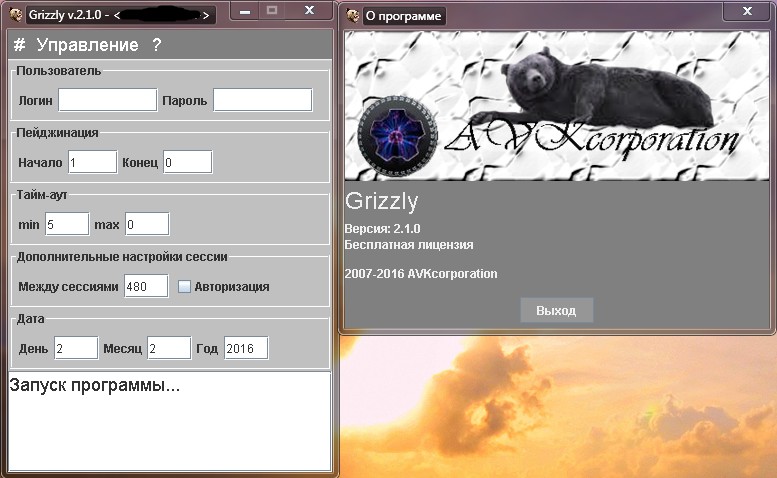The image size is (777, 478).
Task: Click the Тайм-аут group label
Action: click(x=42, y=195)
